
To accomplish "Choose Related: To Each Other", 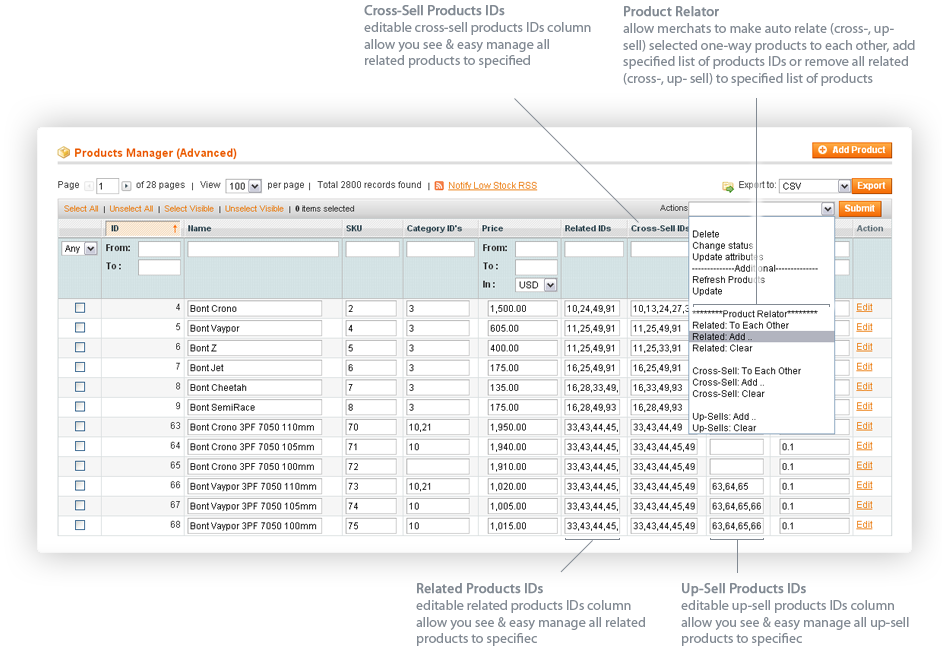I will 740,326.
